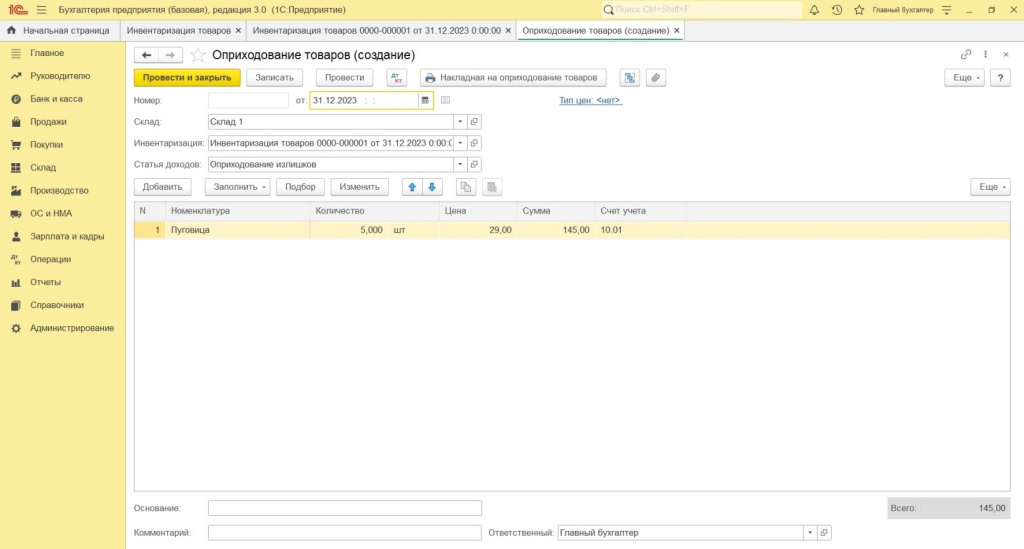Expand the Инвентаризация dropdown
The height and width of the screenshot is (549, 1024).
(460, 143)
